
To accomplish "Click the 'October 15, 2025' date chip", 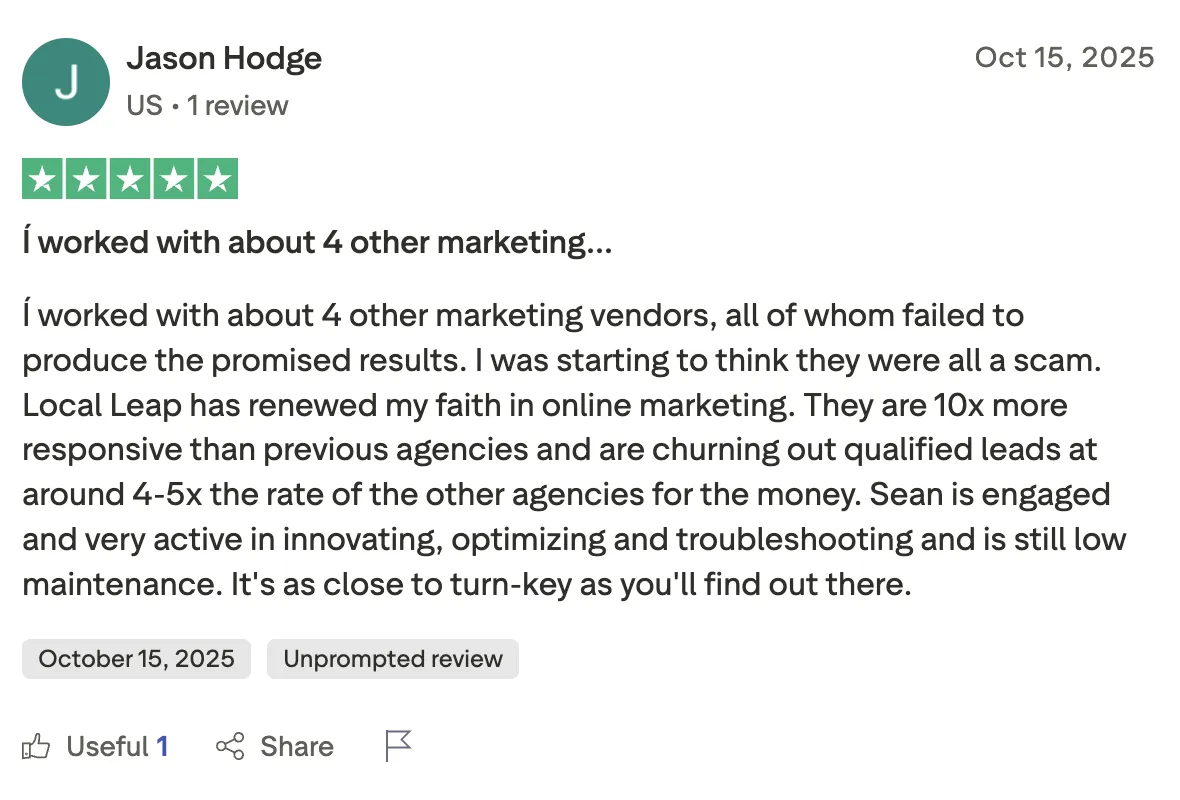I will coord(136,659).
